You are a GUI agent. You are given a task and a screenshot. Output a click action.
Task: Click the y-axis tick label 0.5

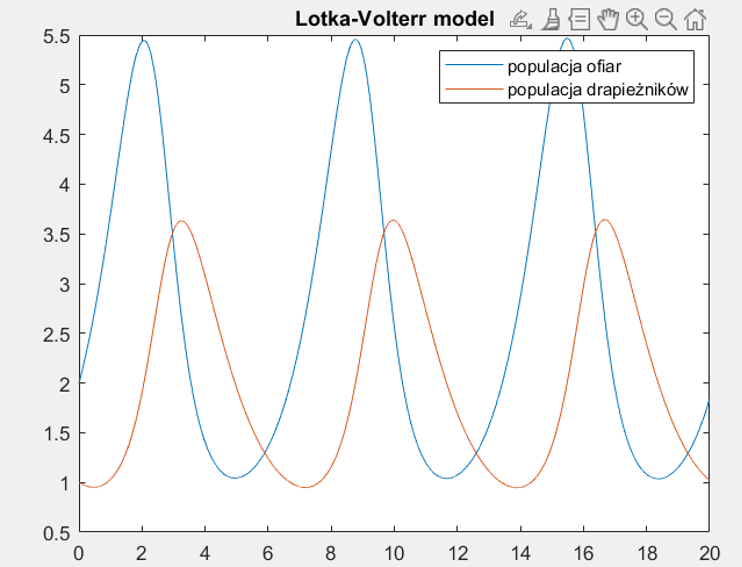(x=56, y=533)
